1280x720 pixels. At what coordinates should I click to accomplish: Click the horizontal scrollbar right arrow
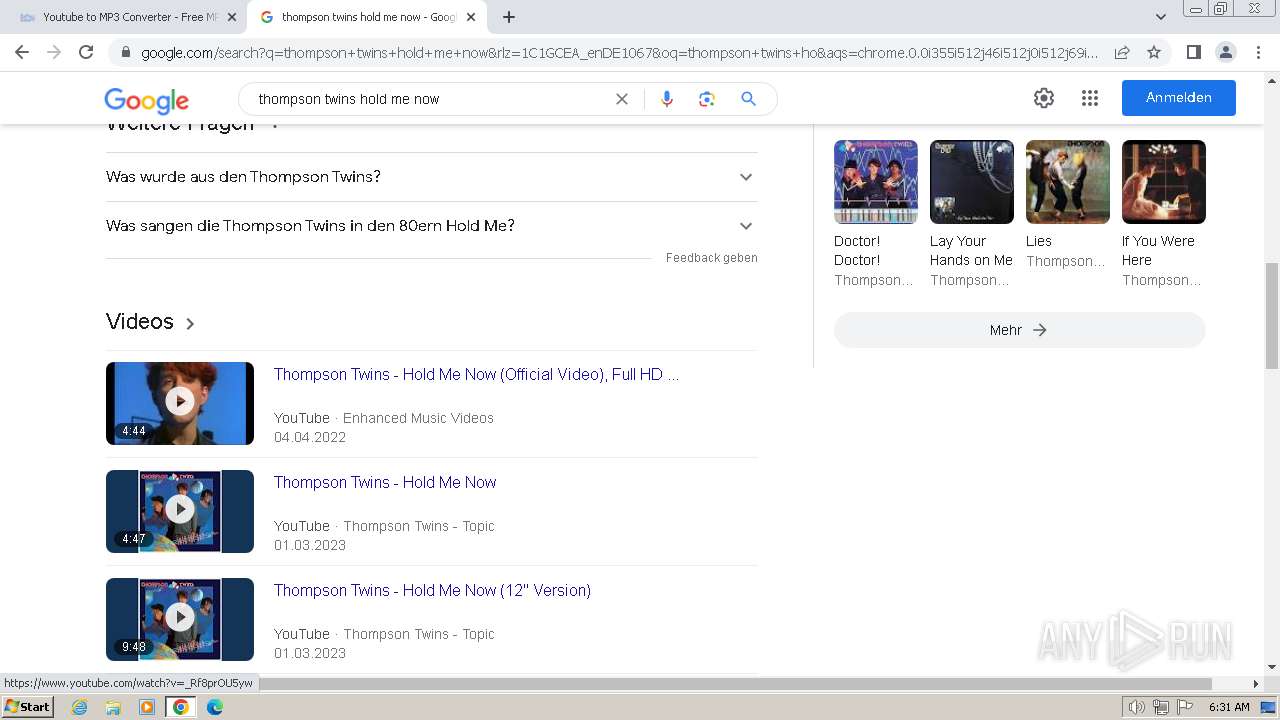[x=1256, y=684]
